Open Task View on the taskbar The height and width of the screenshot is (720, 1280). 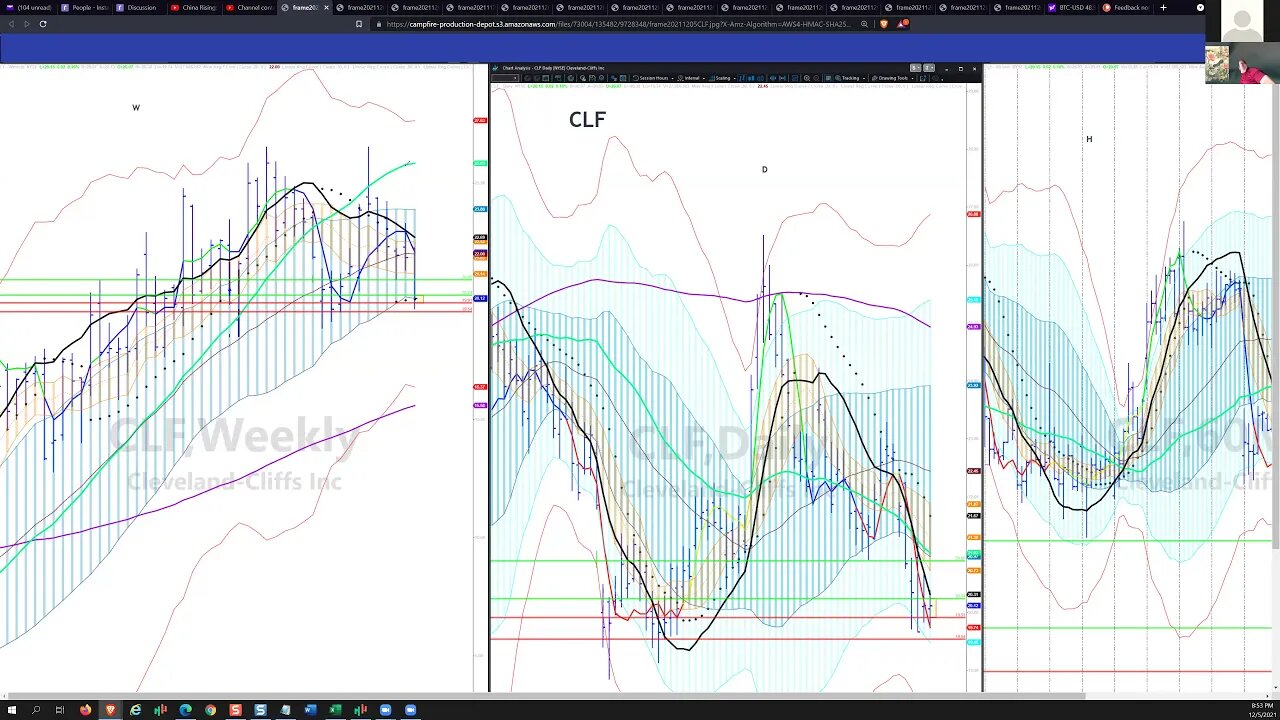point(60,710)
